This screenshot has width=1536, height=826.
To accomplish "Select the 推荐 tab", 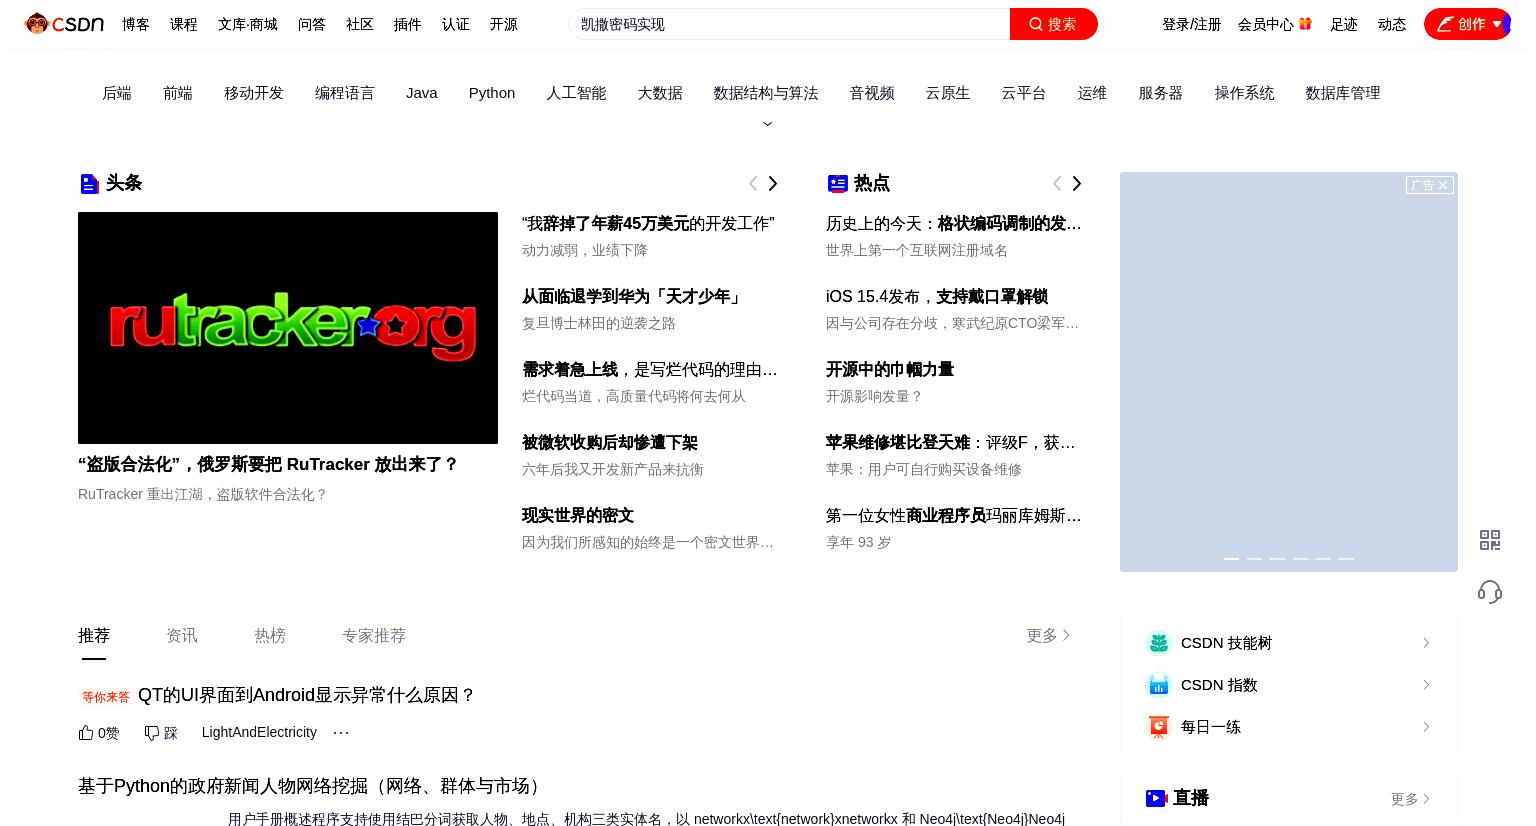I will pyautogui.click(x=94, y=635).
